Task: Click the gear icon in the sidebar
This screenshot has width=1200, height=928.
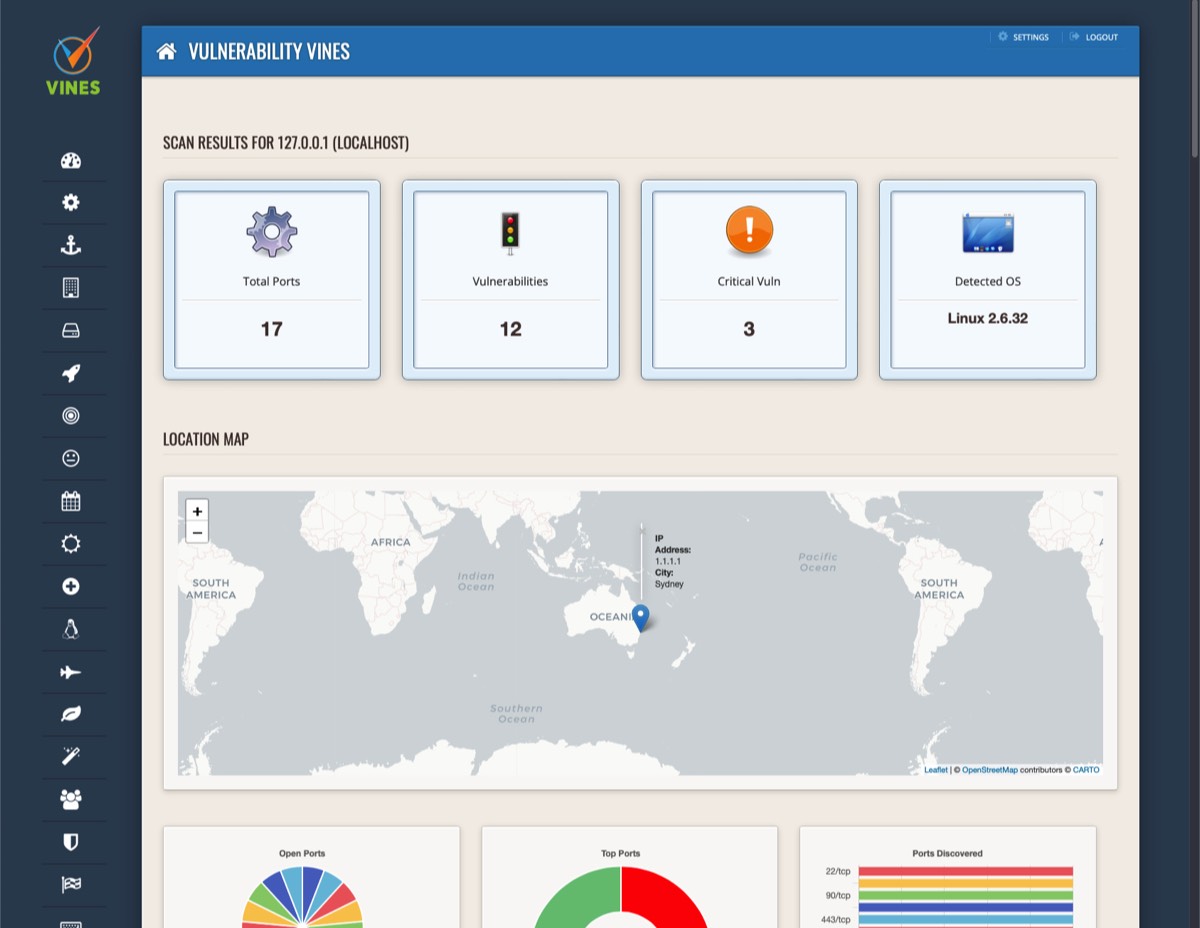Action: point(70,203)
